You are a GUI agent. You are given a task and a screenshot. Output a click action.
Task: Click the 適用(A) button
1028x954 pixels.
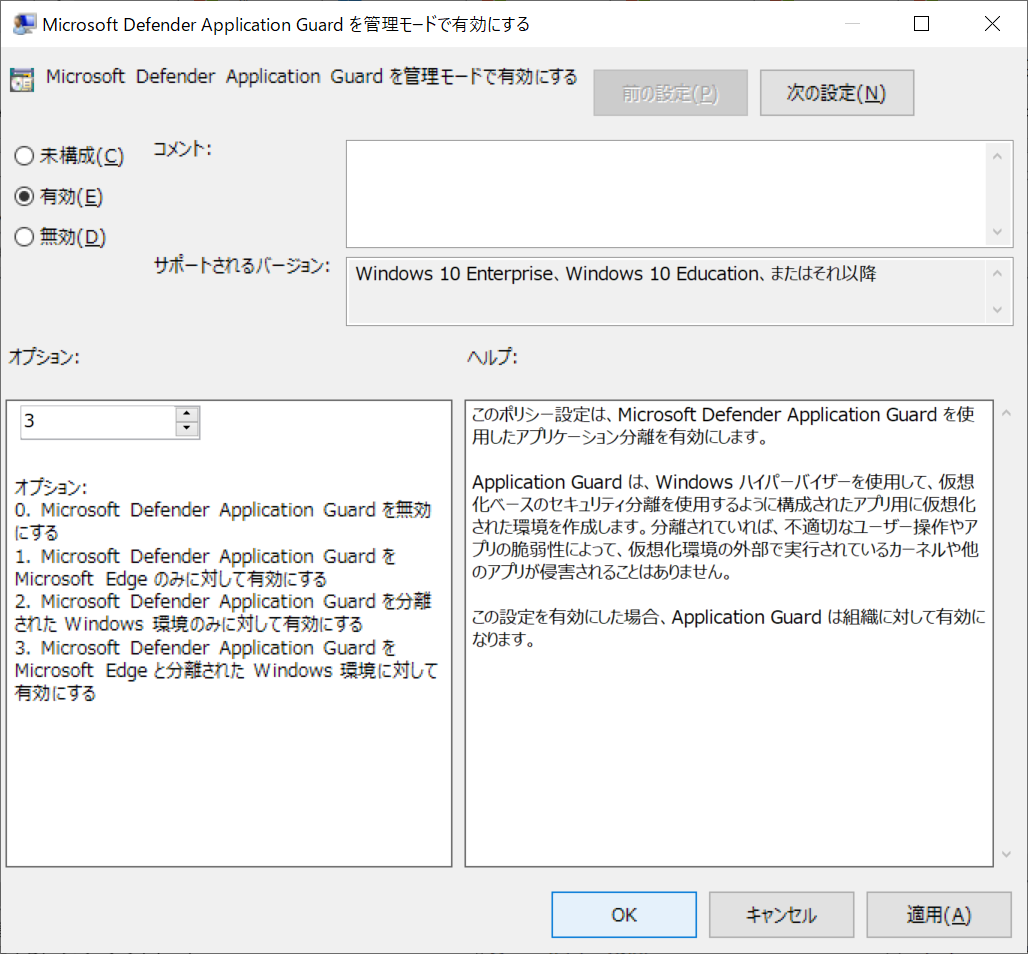coord(938,915)
